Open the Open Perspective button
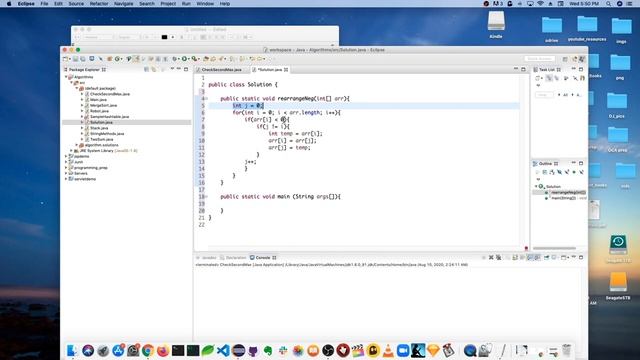This screenshot has width=640, height=360. point(565,59)
